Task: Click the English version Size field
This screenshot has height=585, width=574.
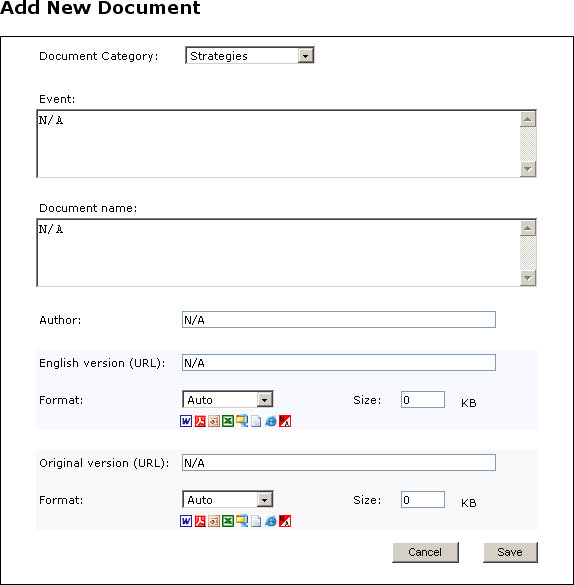Action: [423, 400]
